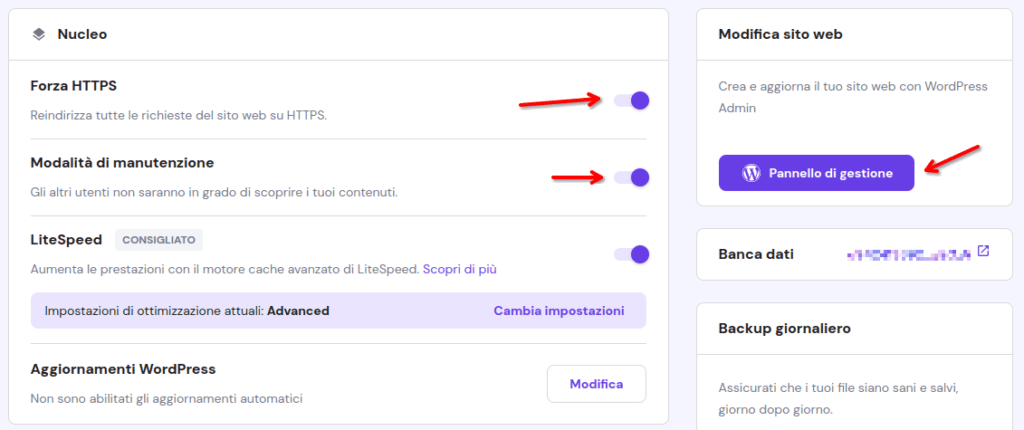Click the CONSIGLIATO badge next to LiteSpeed
Viewport: 1024px width, 430px height.
click(x=159, y=240)
